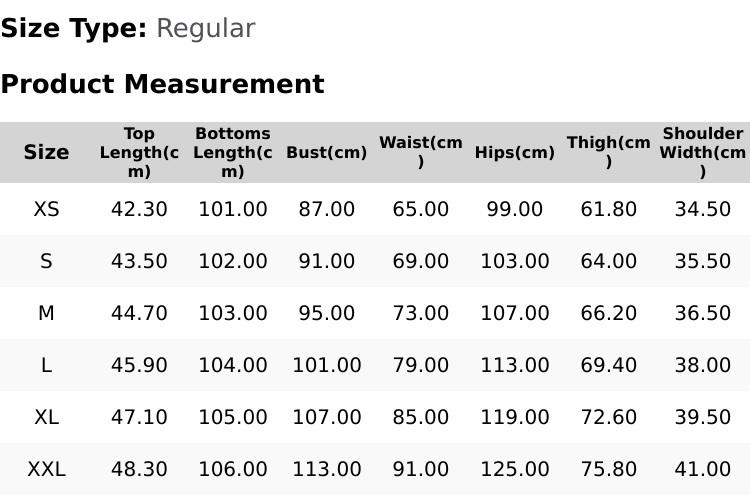Select the 42.30 top length cell
The width and height of the screenshot is (750, 495).
[139, 209]
